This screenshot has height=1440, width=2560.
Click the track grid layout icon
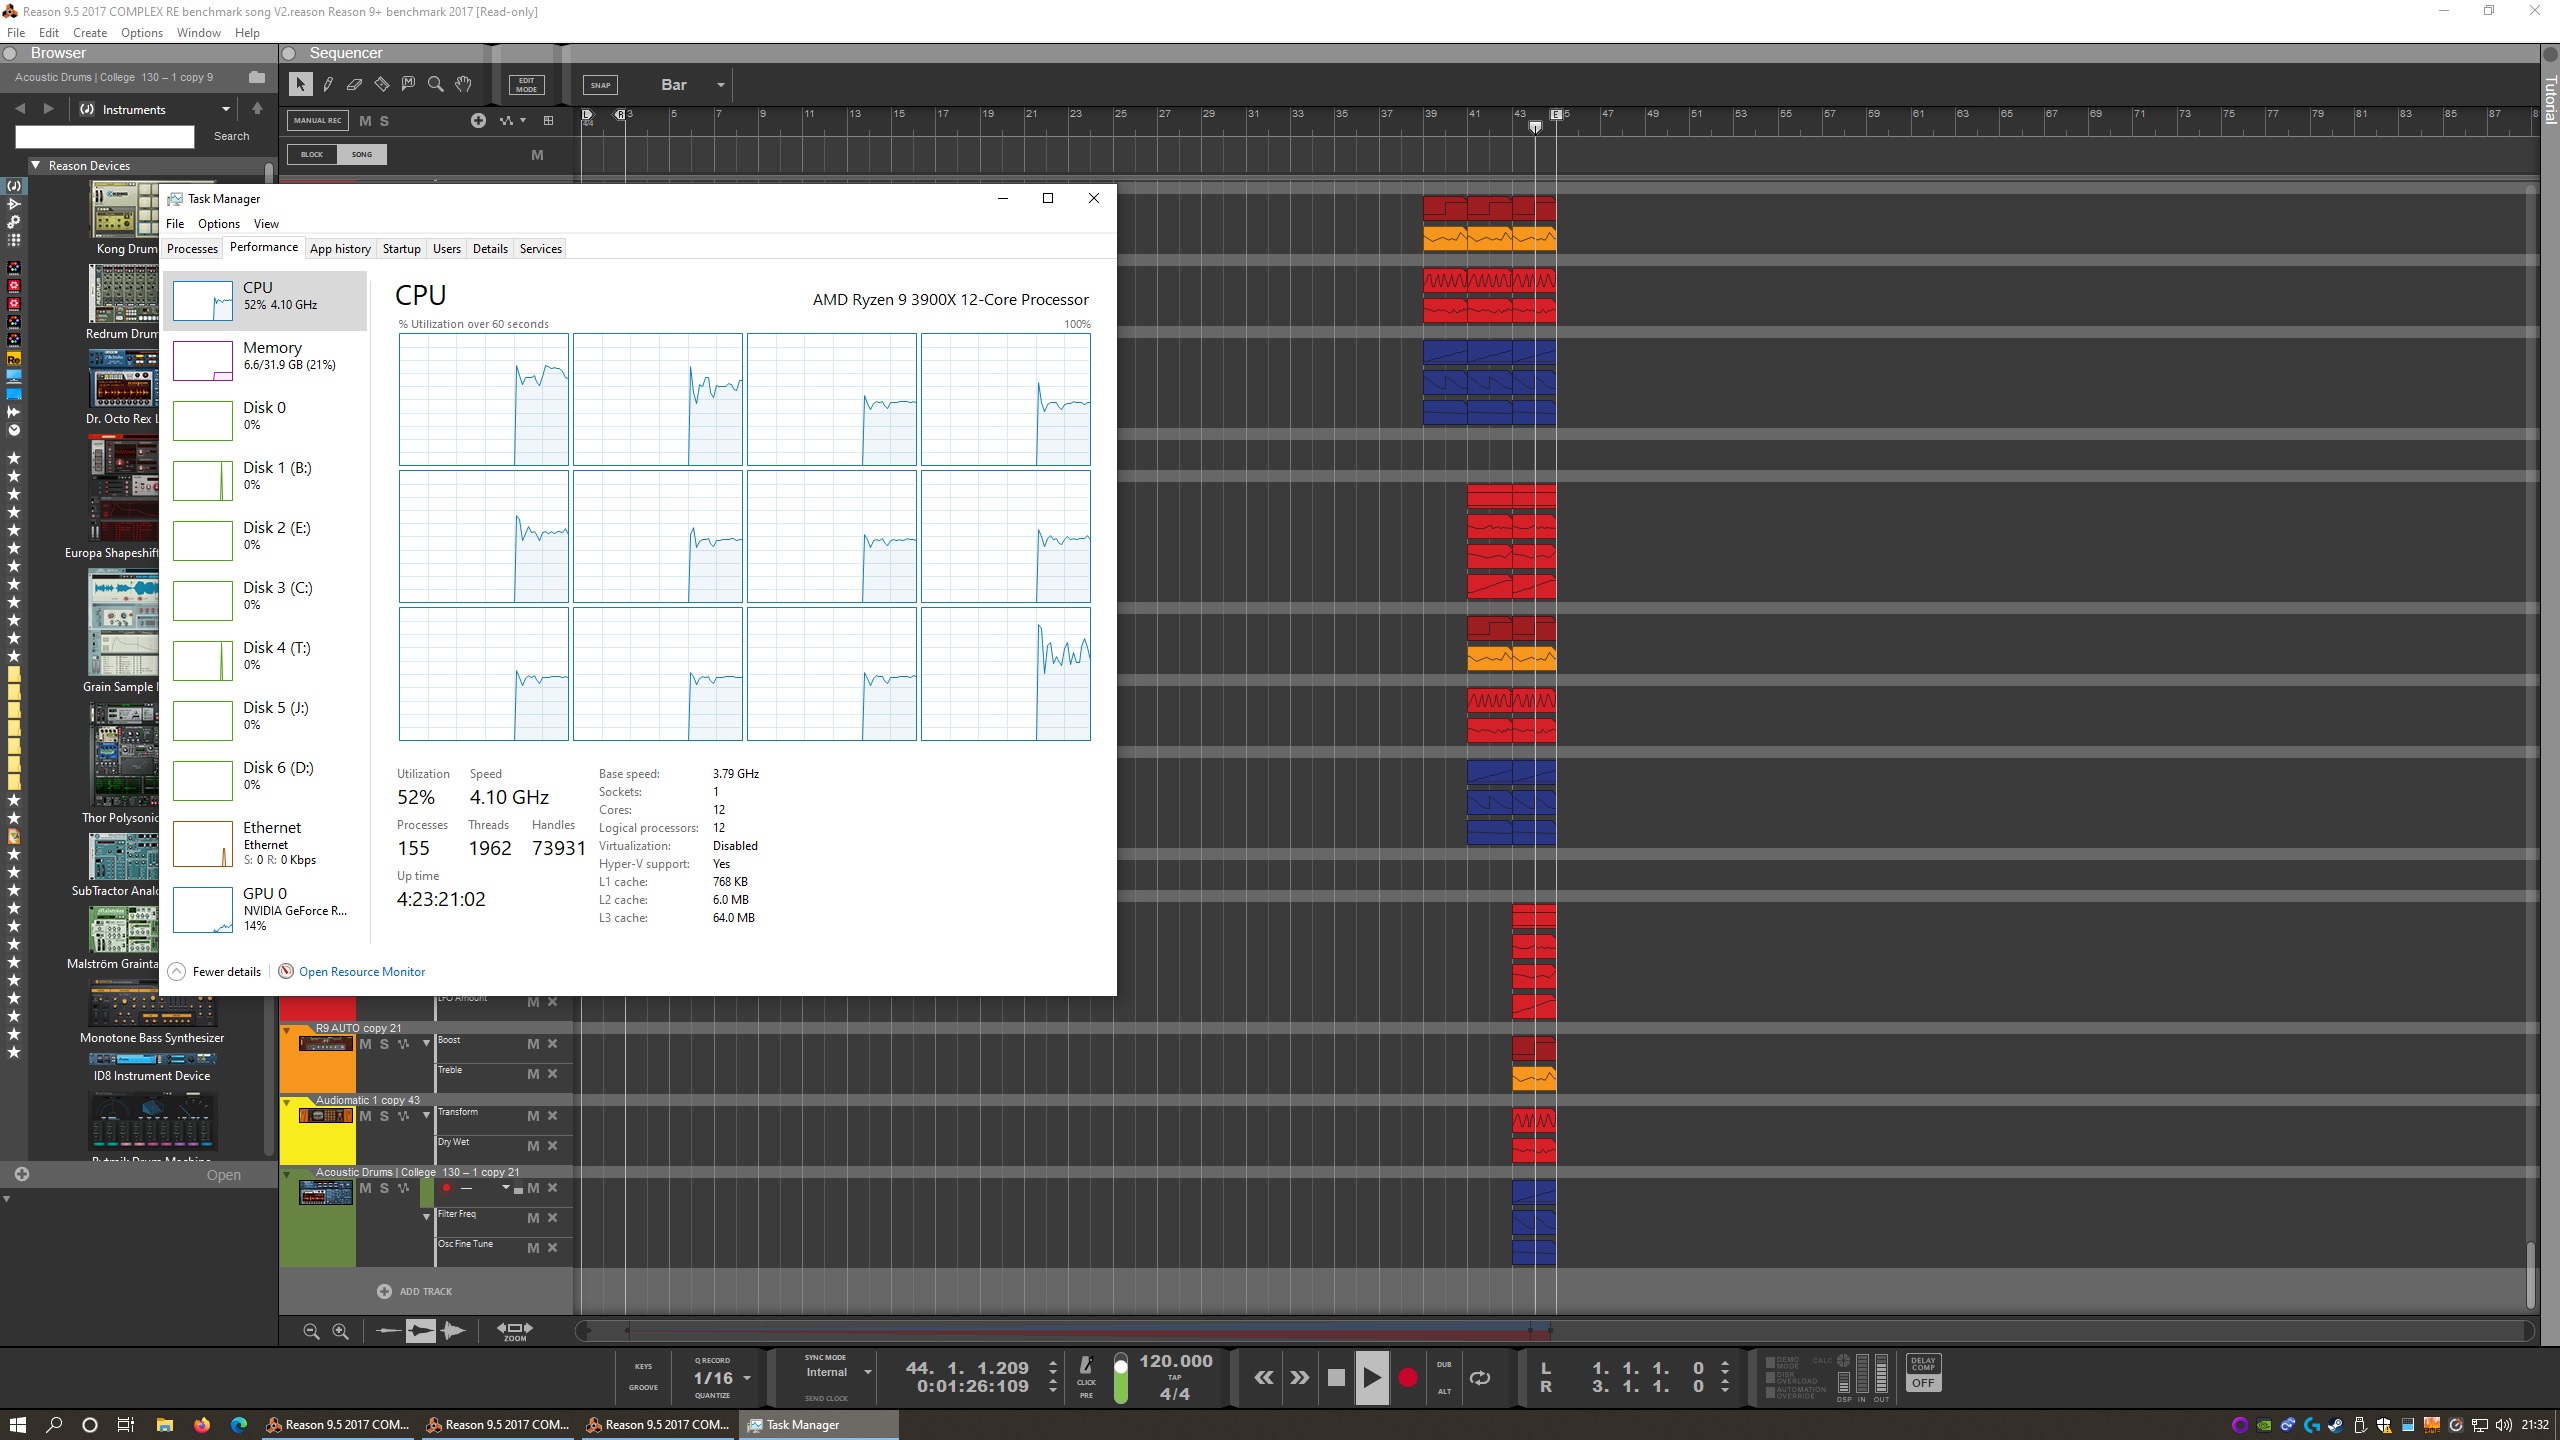tap(548, 121)
